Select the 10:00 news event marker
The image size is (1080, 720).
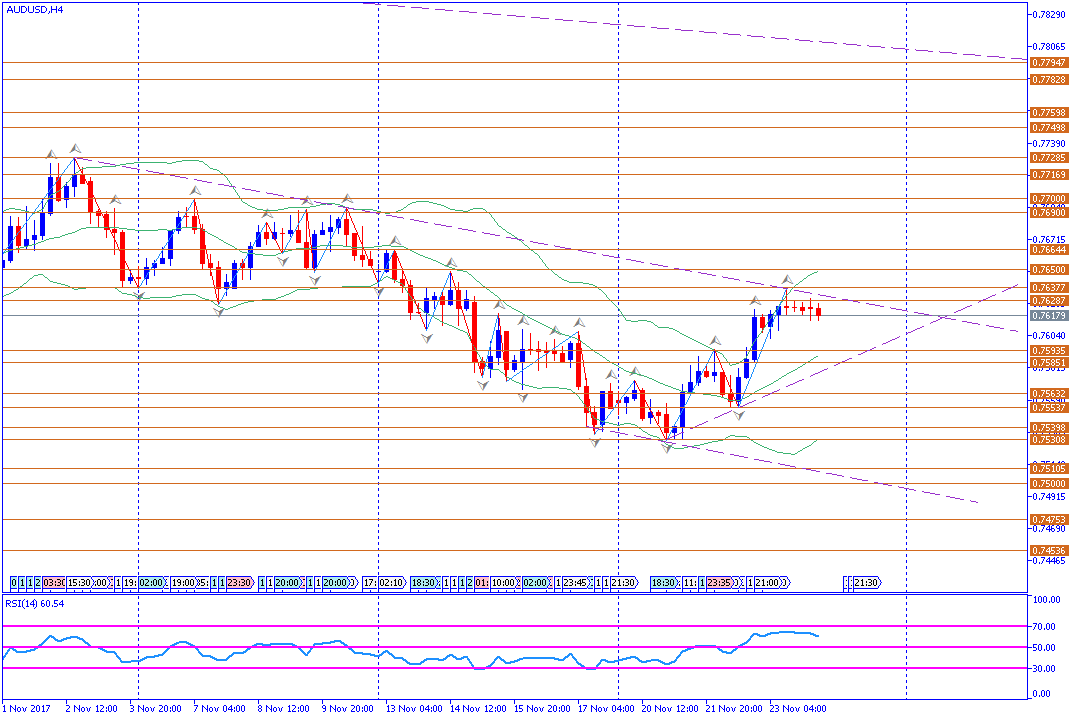503,583
